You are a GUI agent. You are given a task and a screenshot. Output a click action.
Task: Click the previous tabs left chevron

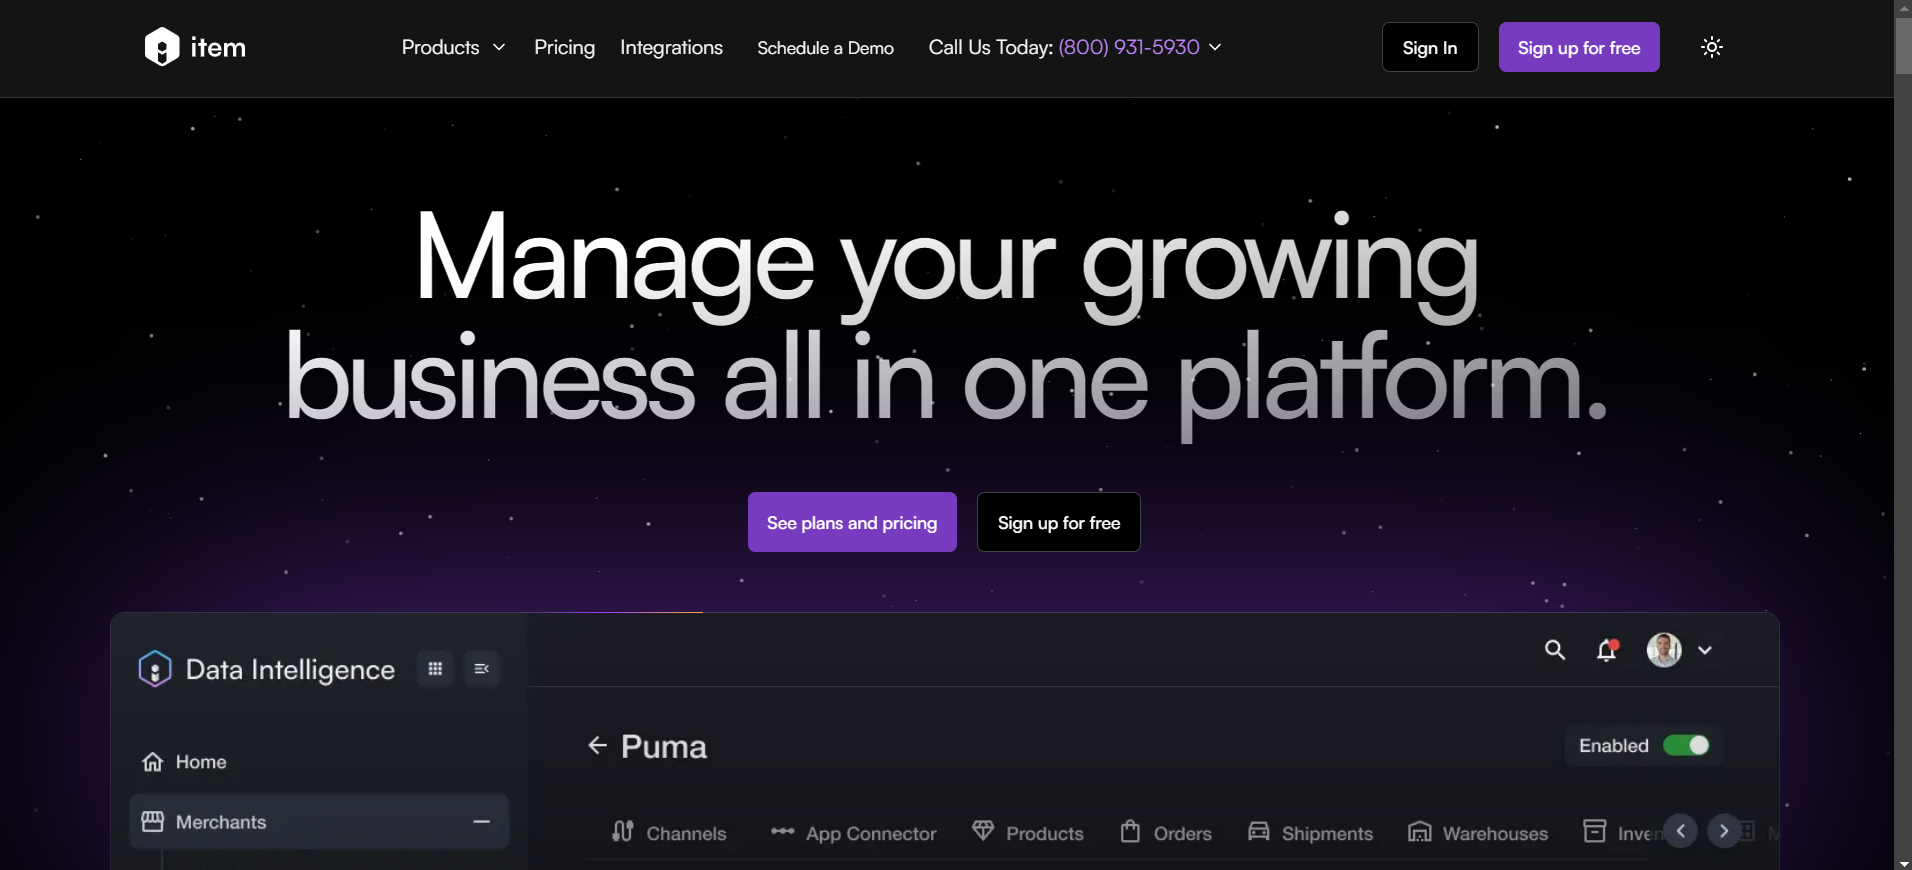(x=1681, y=831)
